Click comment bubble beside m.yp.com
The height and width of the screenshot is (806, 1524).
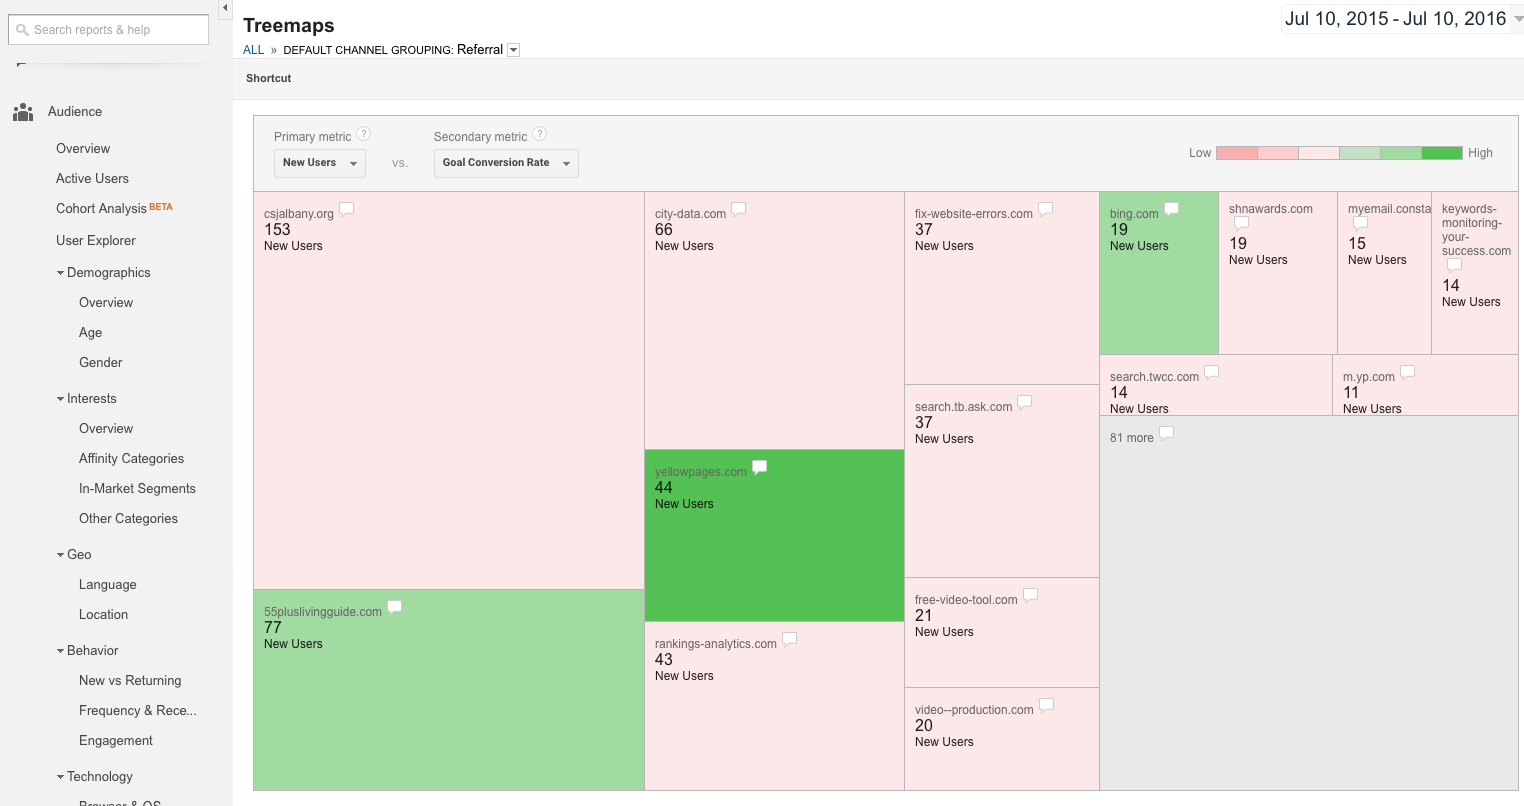[x=1408, y=373]
